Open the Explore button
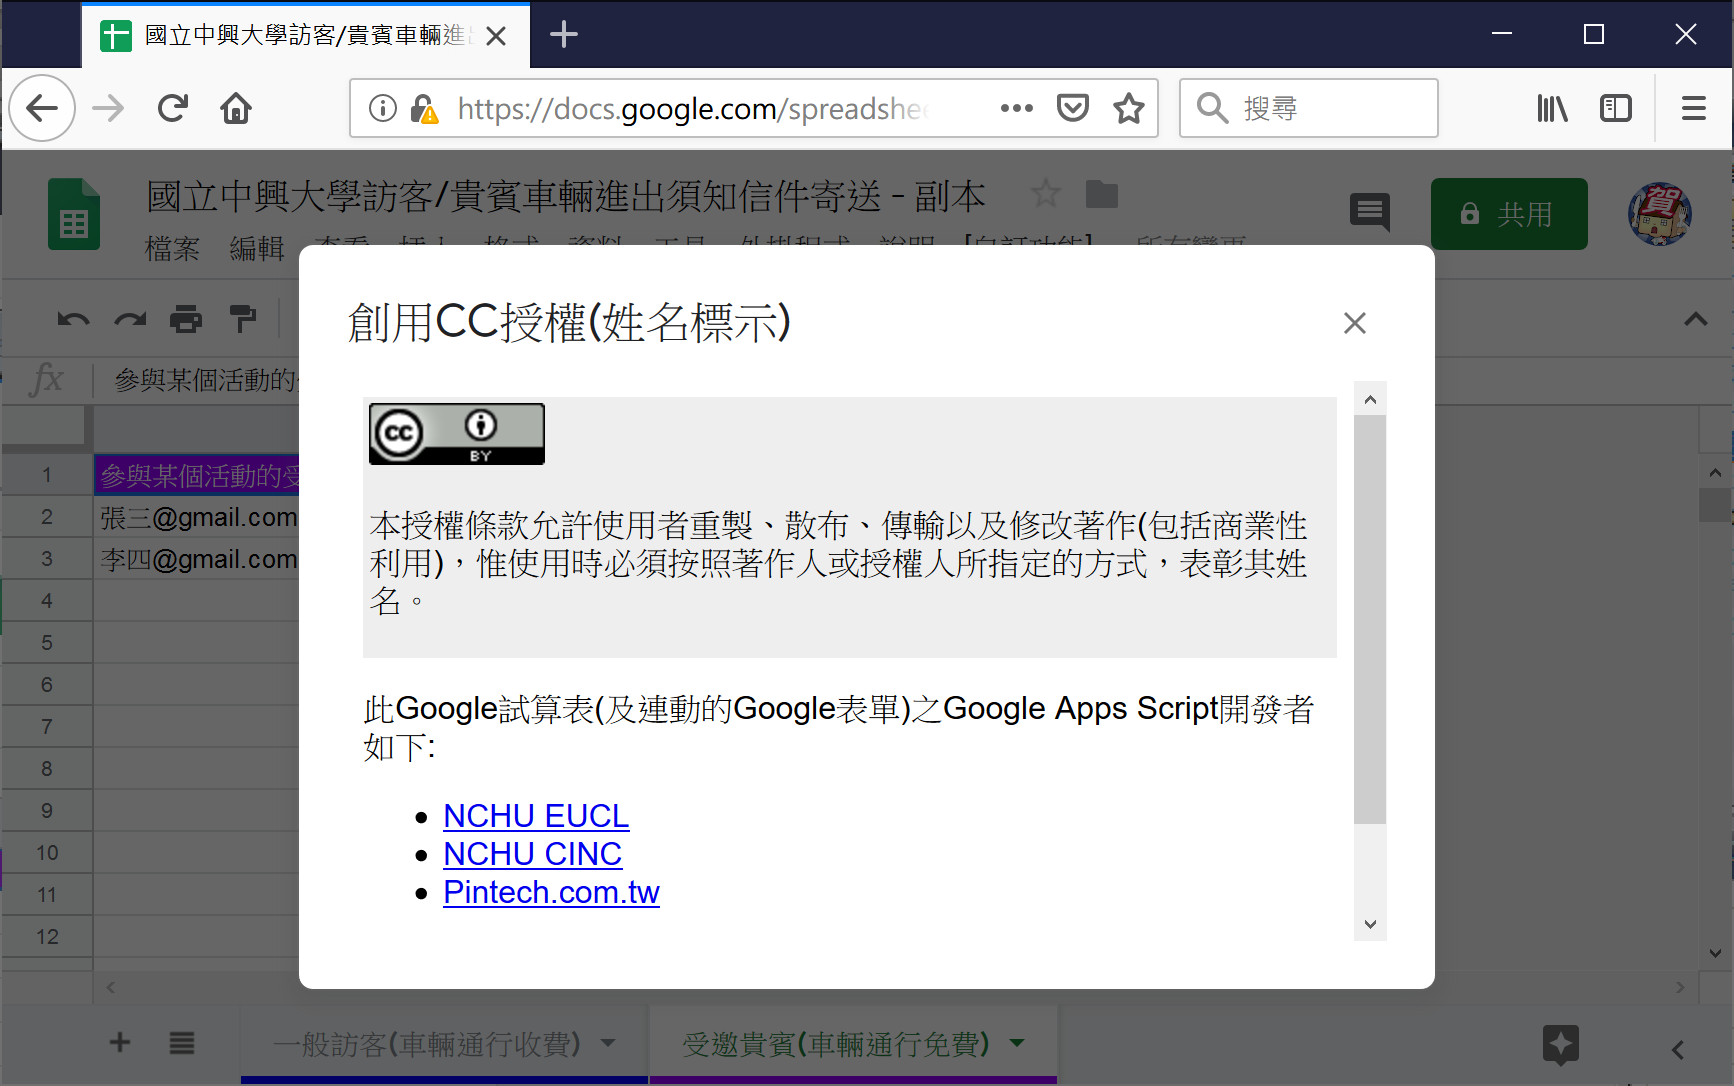 [1560, 1046]
